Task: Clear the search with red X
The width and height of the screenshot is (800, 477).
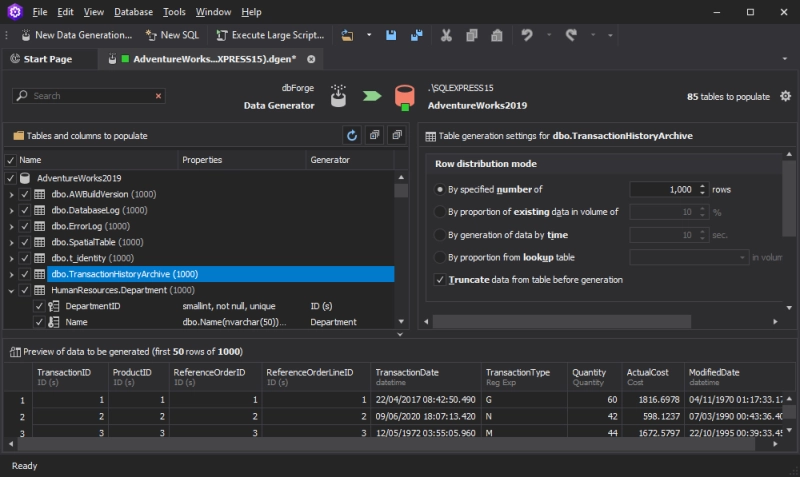Action: [x=158, y=96]
